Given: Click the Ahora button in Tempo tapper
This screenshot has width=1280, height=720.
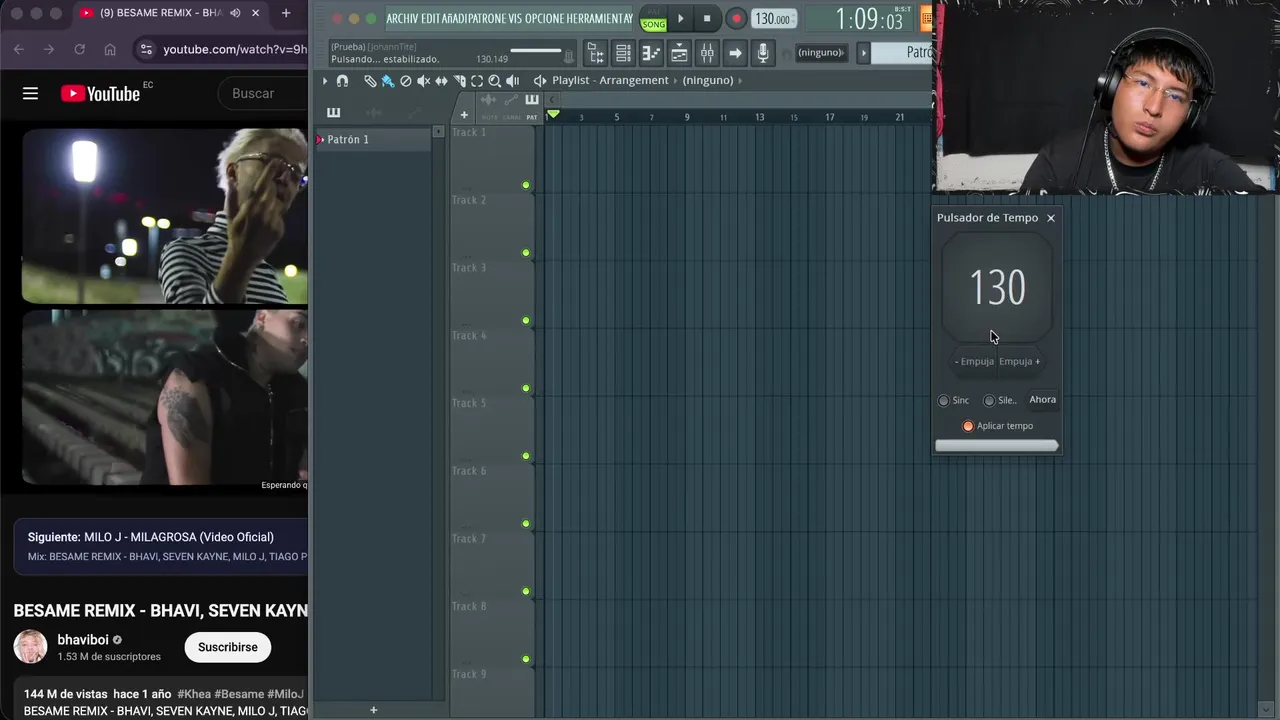Looking at the screenshot, I should tap(1042, 400).
